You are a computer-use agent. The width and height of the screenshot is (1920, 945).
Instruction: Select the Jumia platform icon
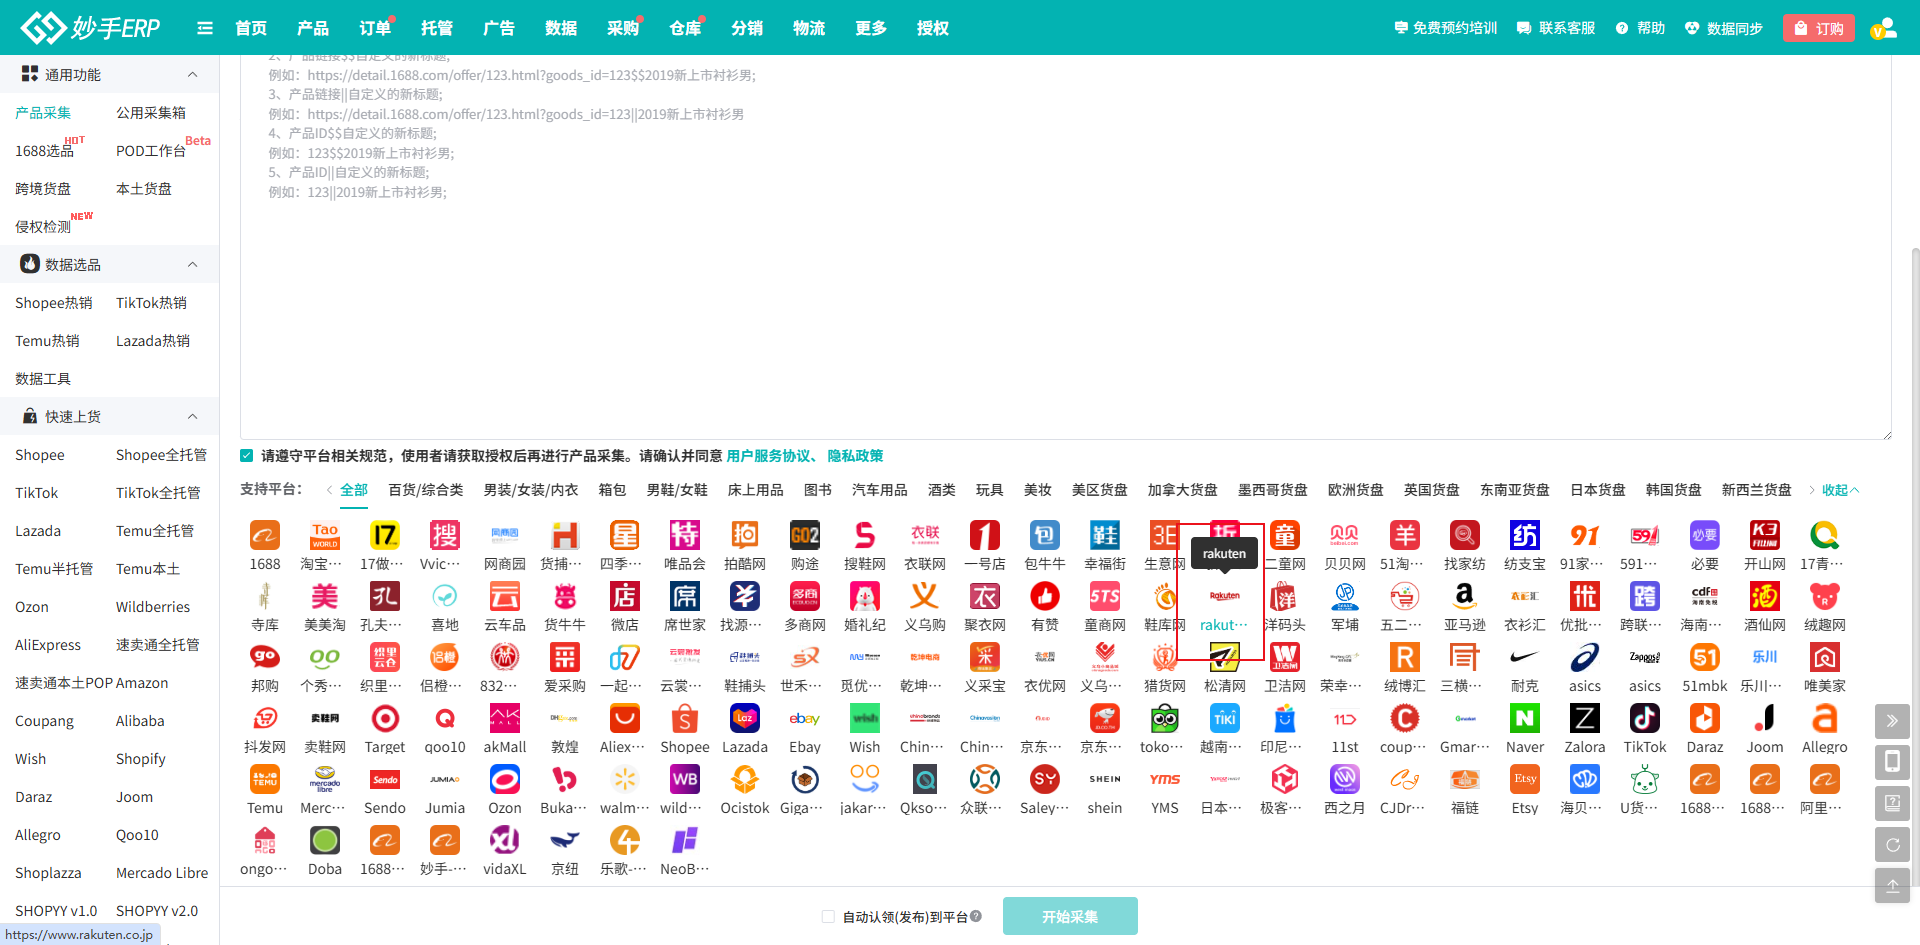click(445, 780)
